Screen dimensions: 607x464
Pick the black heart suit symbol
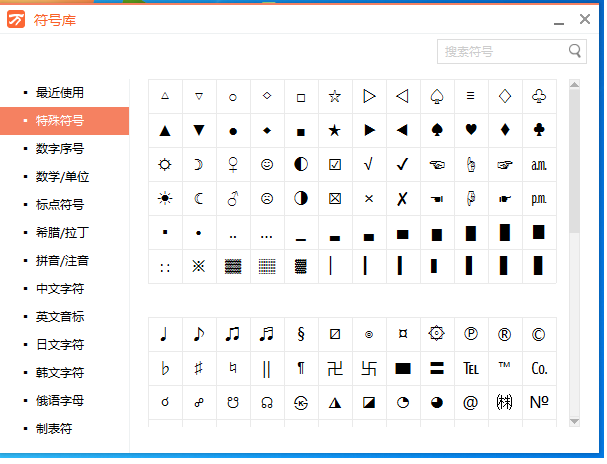pyautogui.click(x=471, y=130)
